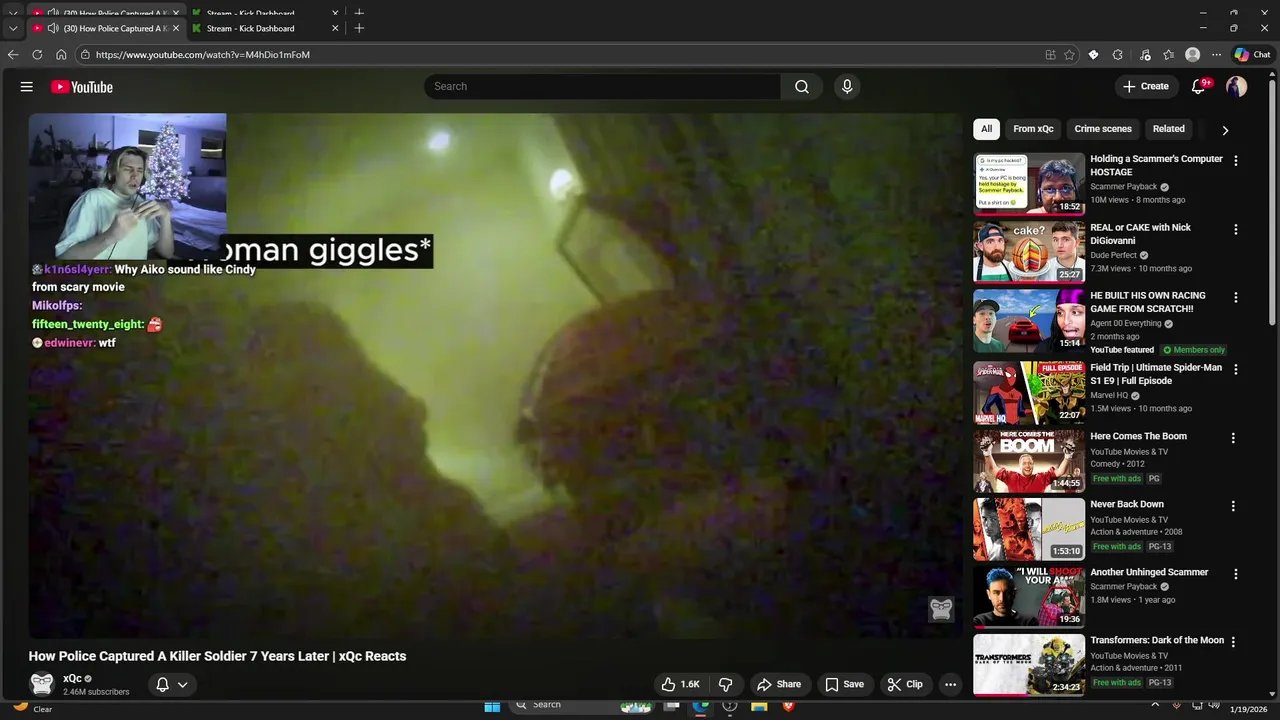
Task: Open the tab search dropdown arrow
Action: click(x=13, y=29)
